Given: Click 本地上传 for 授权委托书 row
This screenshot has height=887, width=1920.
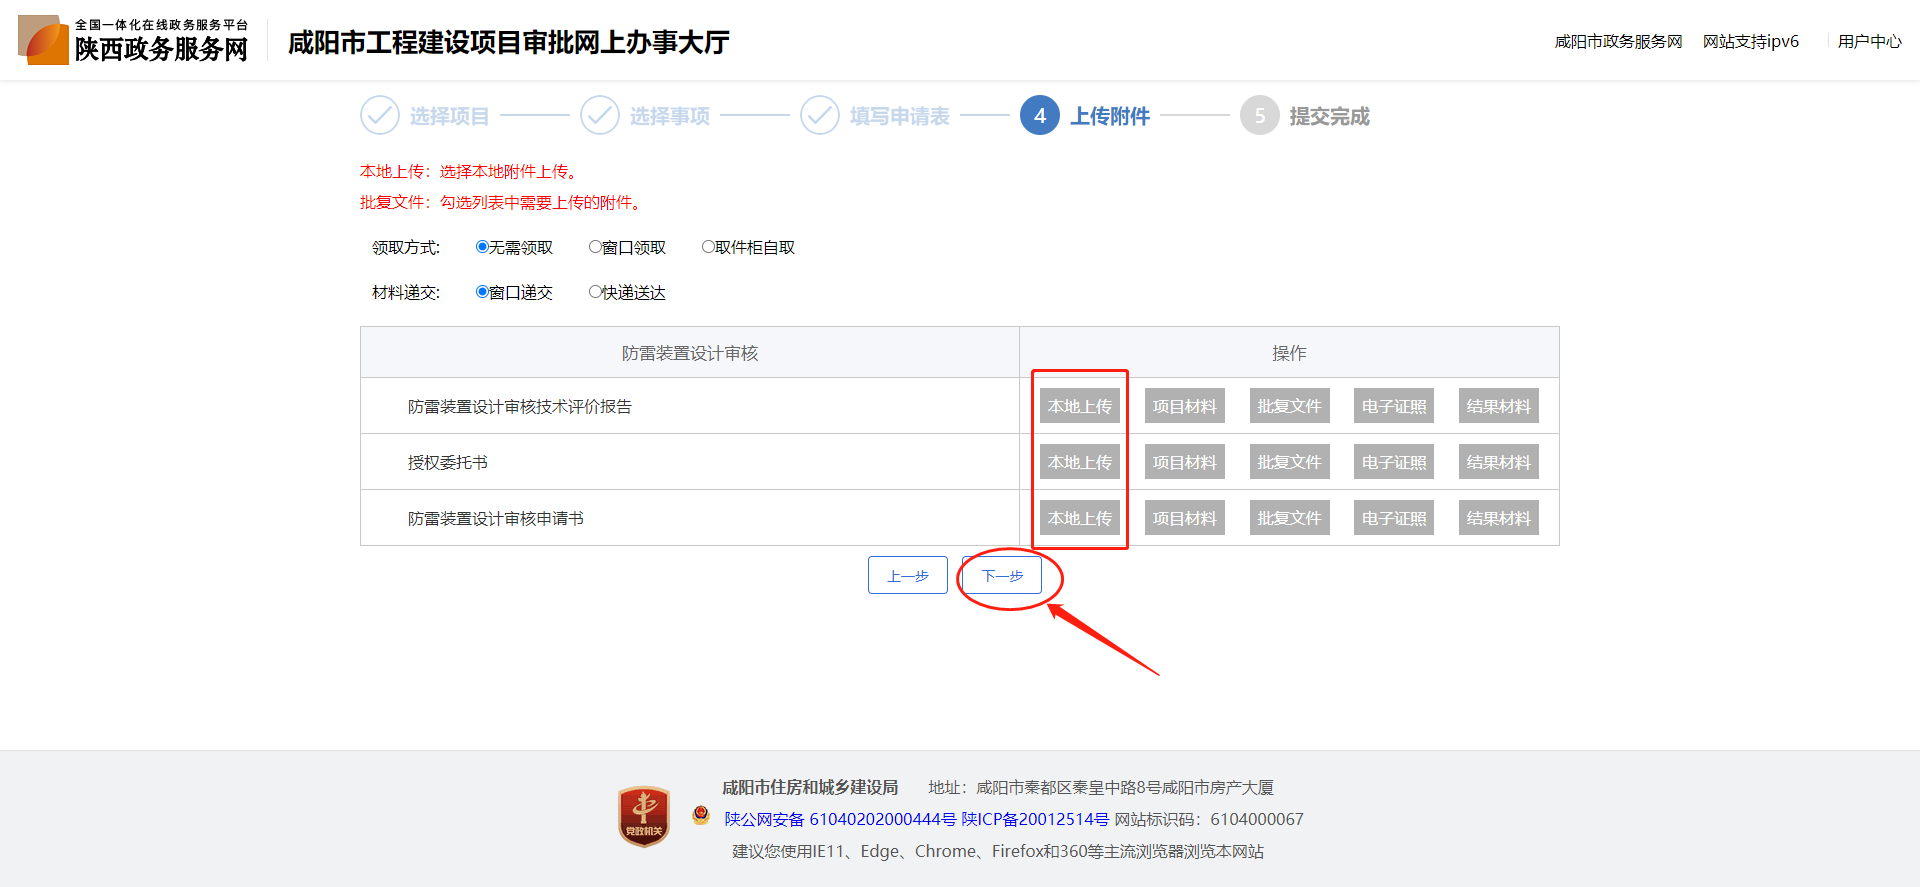Looking at the screenshot, I should point(1080,462).
